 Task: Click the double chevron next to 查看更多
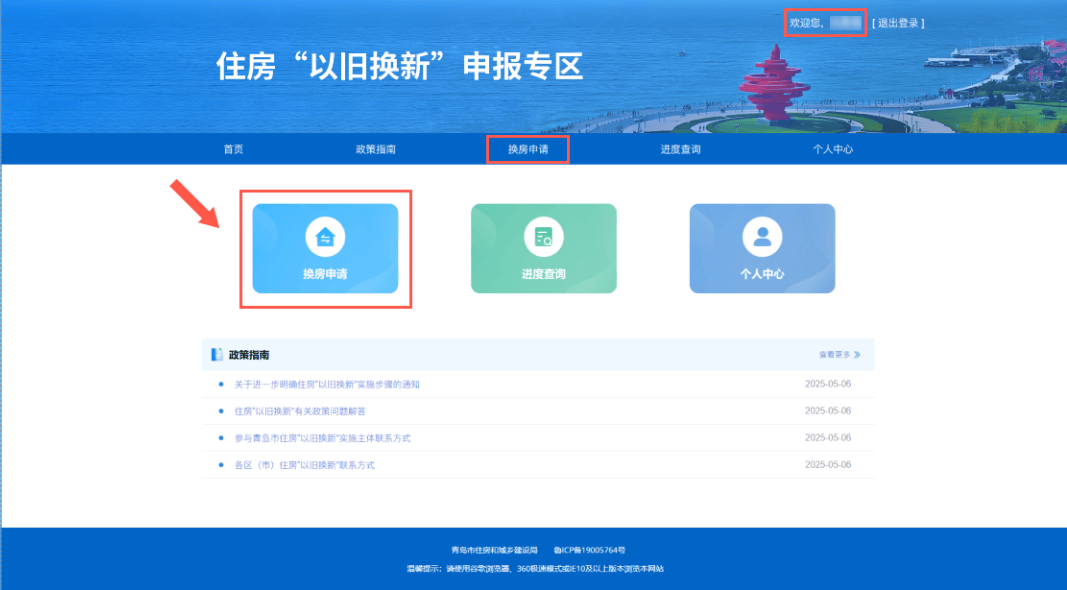(x=857, y=355)
